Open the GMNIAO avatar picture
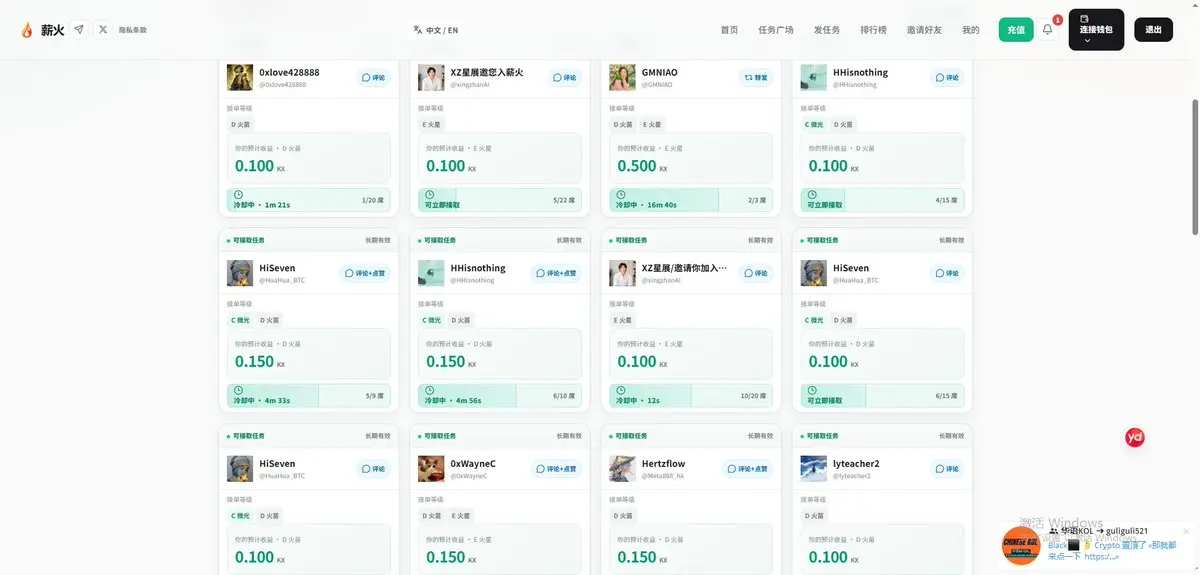This screenshot has height=575, width=1200. [x=623, y=78]
